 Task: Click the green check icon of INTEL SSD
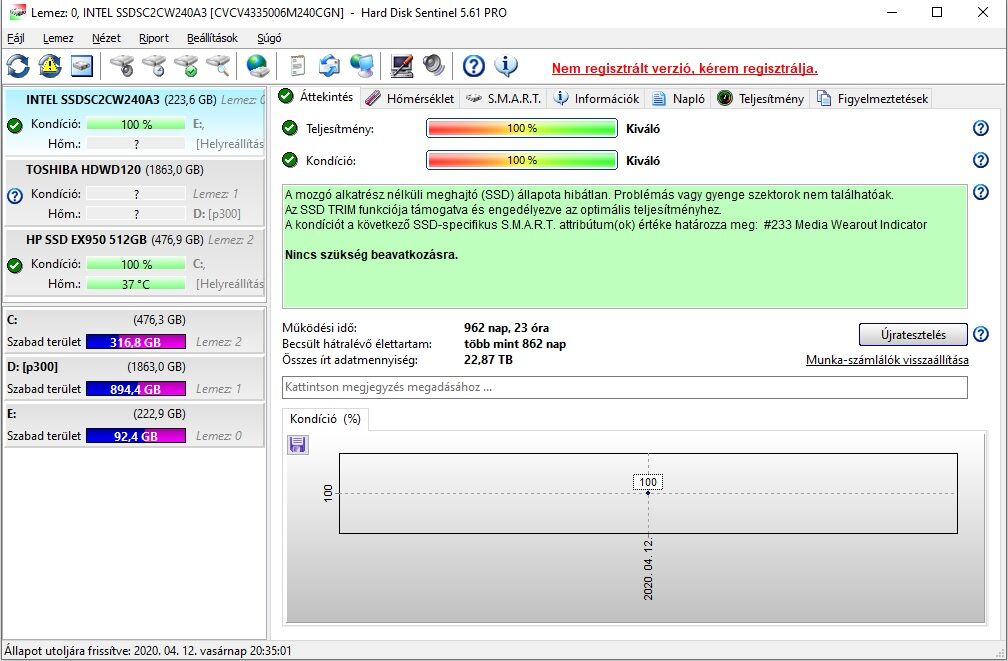(15, 125)
